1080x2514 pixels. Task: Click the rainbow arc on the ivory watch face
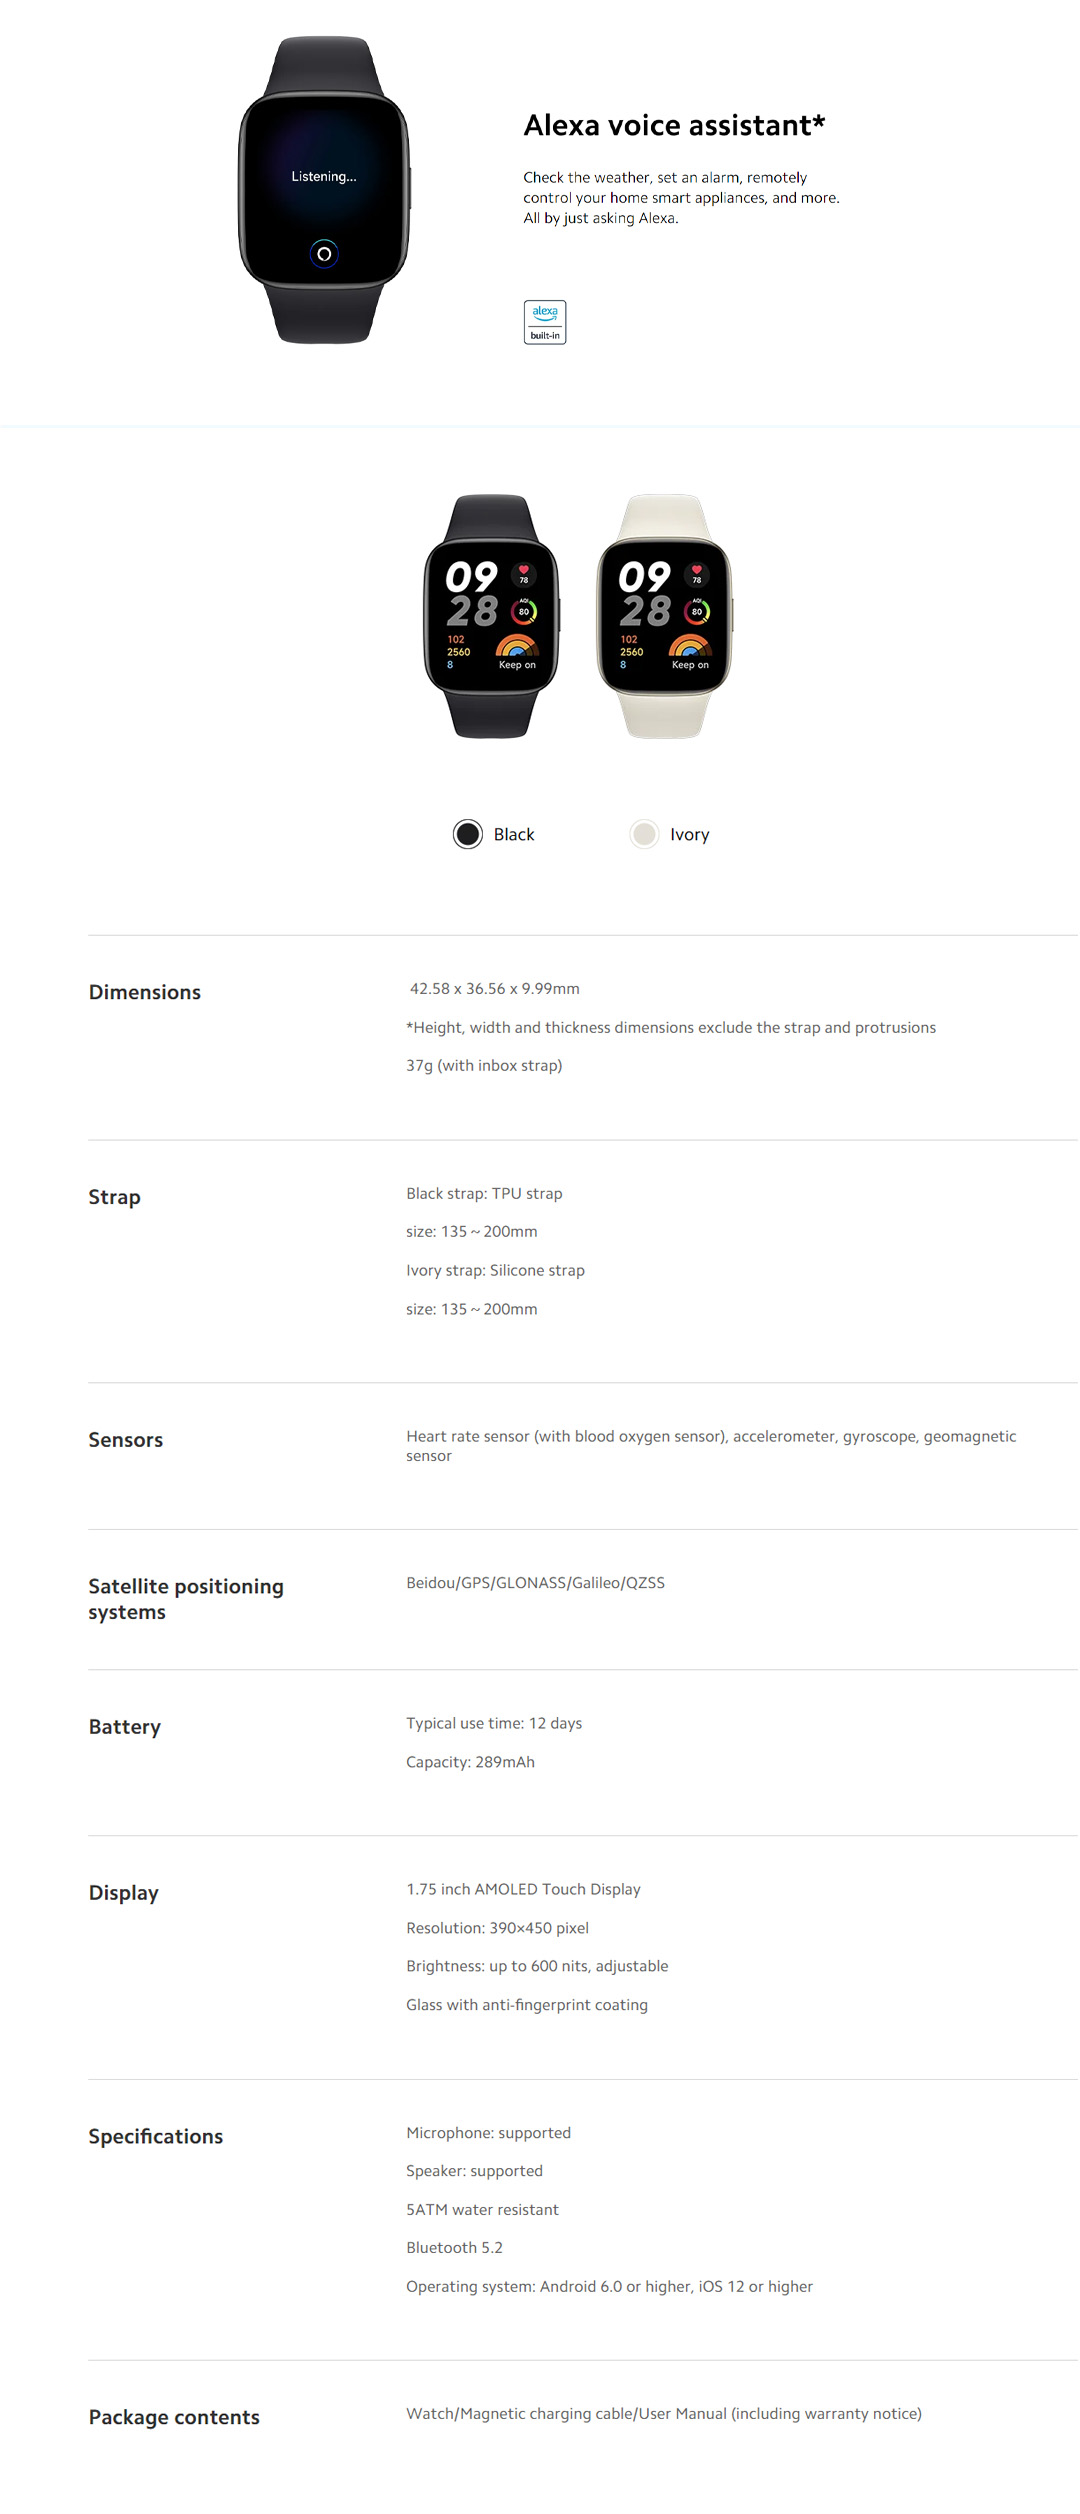[690, 646]
